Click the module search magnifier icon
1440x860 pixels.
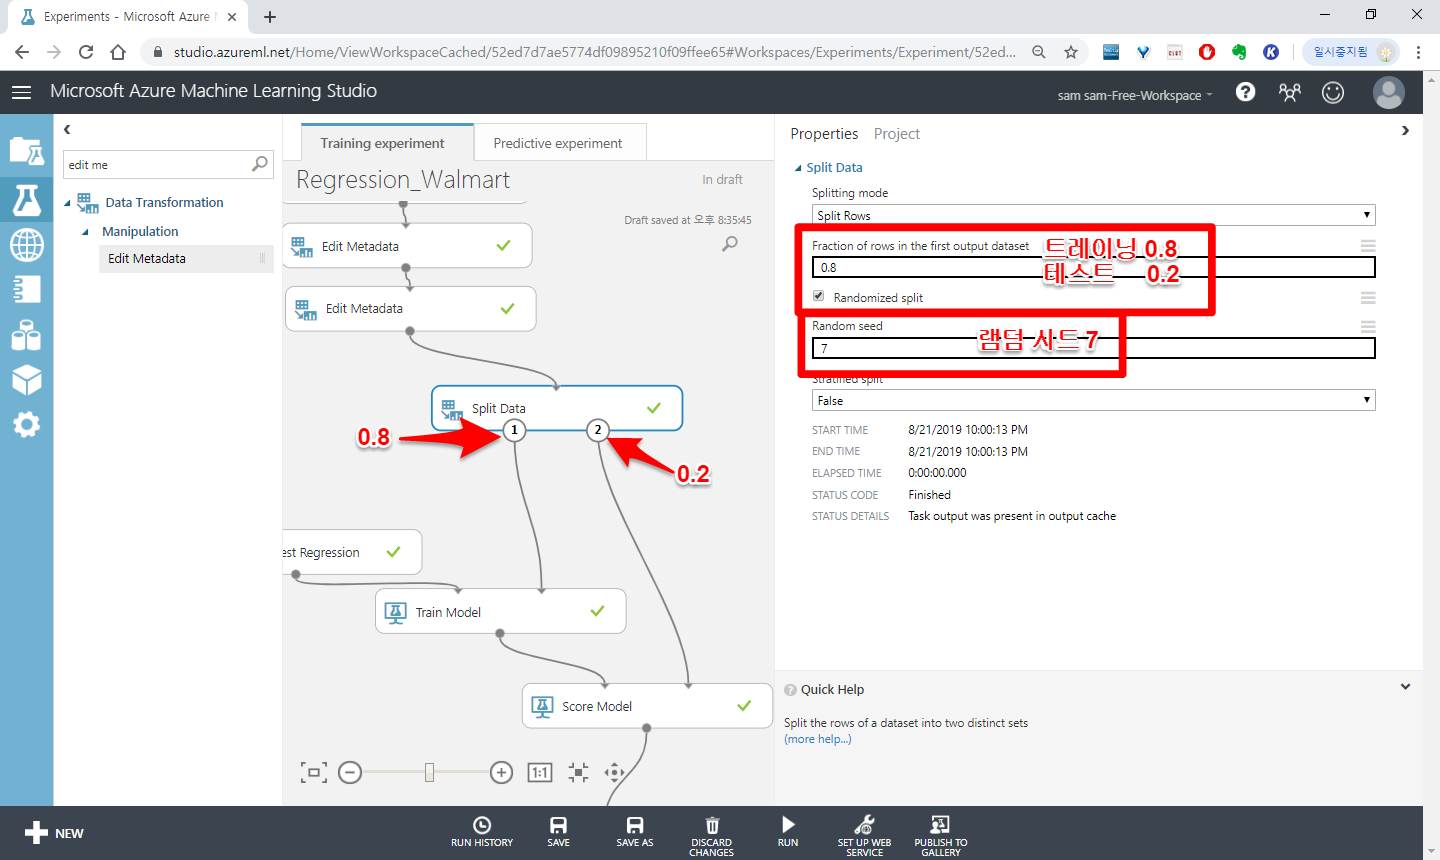pyautogui.click(x=260, y=164)
